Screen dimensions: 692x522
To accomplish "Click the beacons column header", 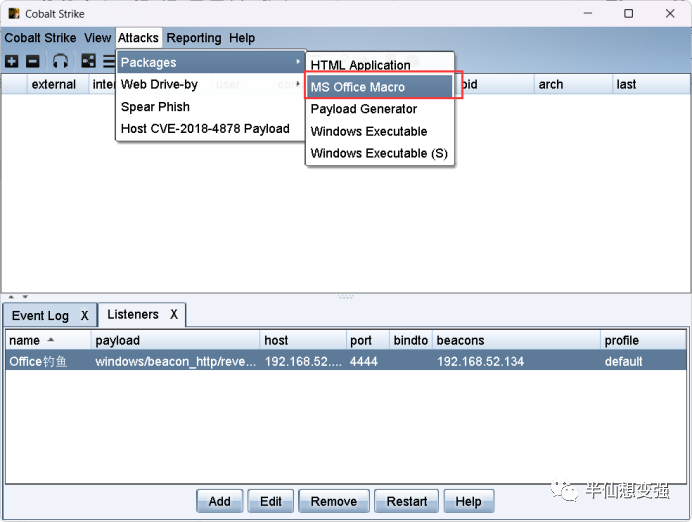I will click(516, 341).
